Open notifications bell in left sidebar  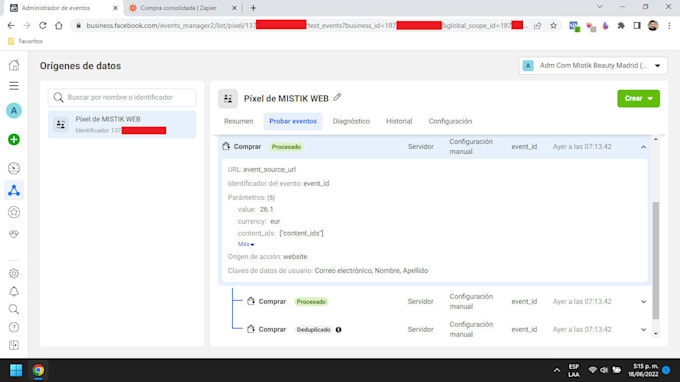click(x=14, y=291)
